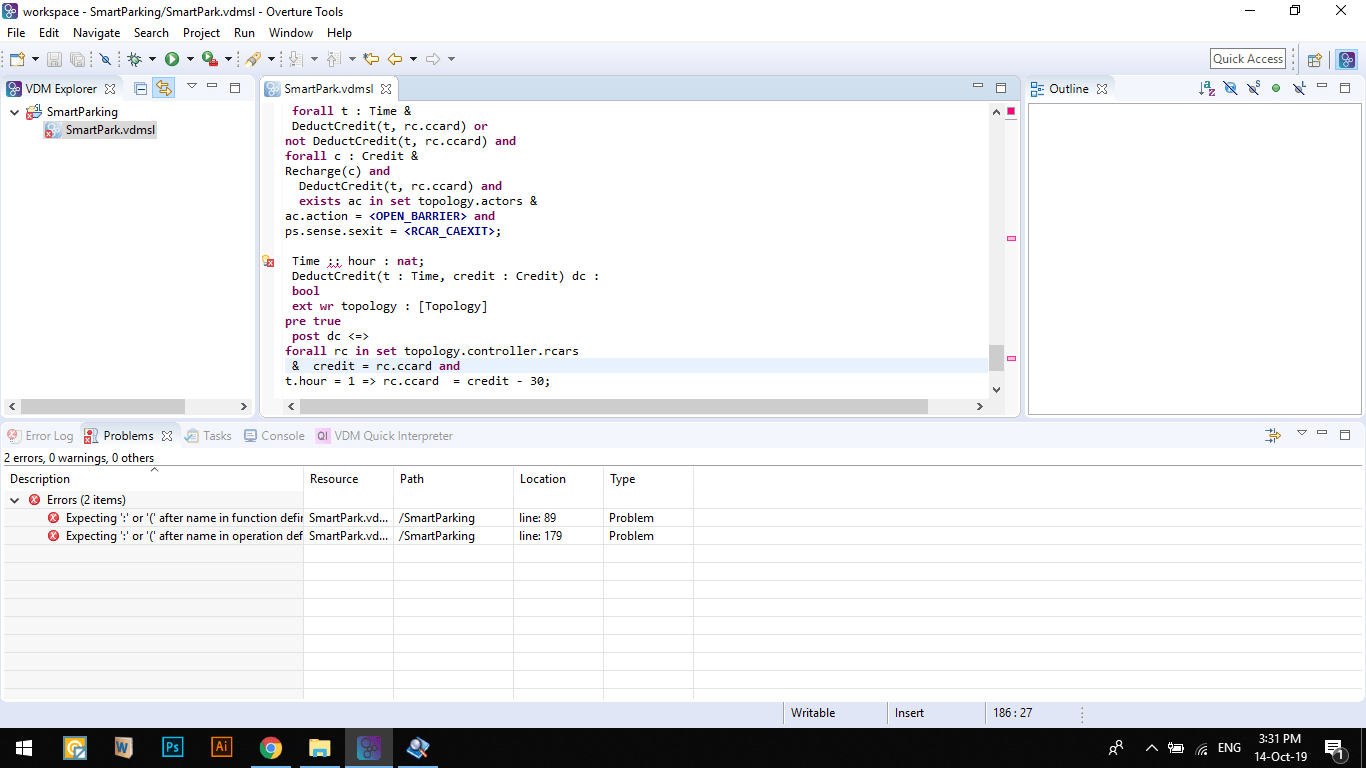Open the VDM Quick Interpreter tab

coord(385,436)
